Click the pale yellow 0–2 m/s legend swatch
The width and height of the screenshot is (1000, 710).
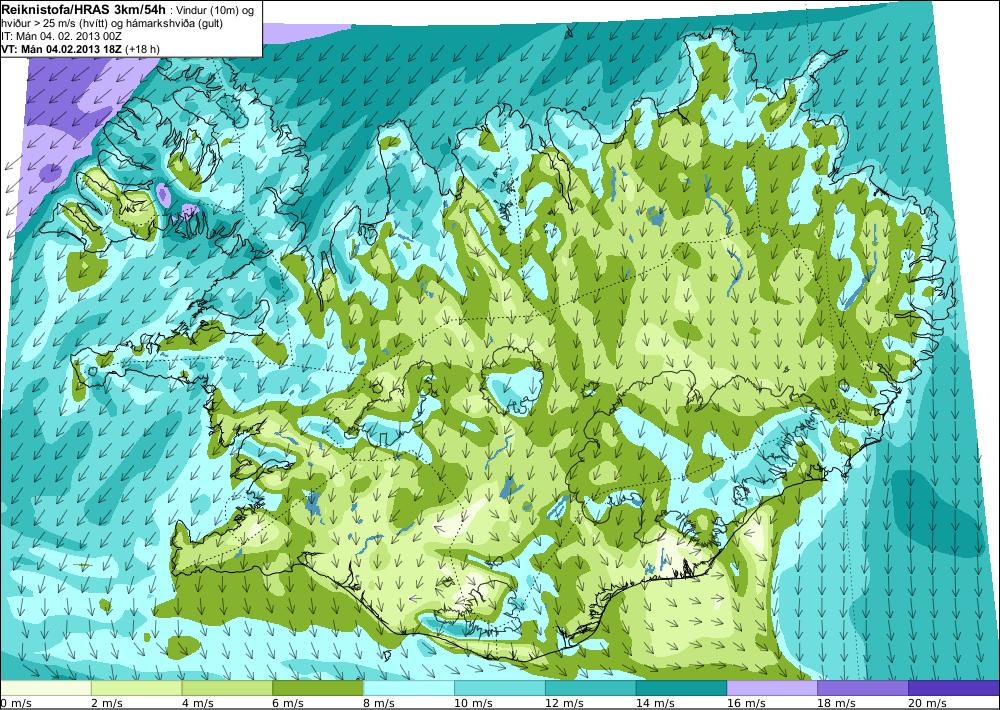[x=46, y=688]
